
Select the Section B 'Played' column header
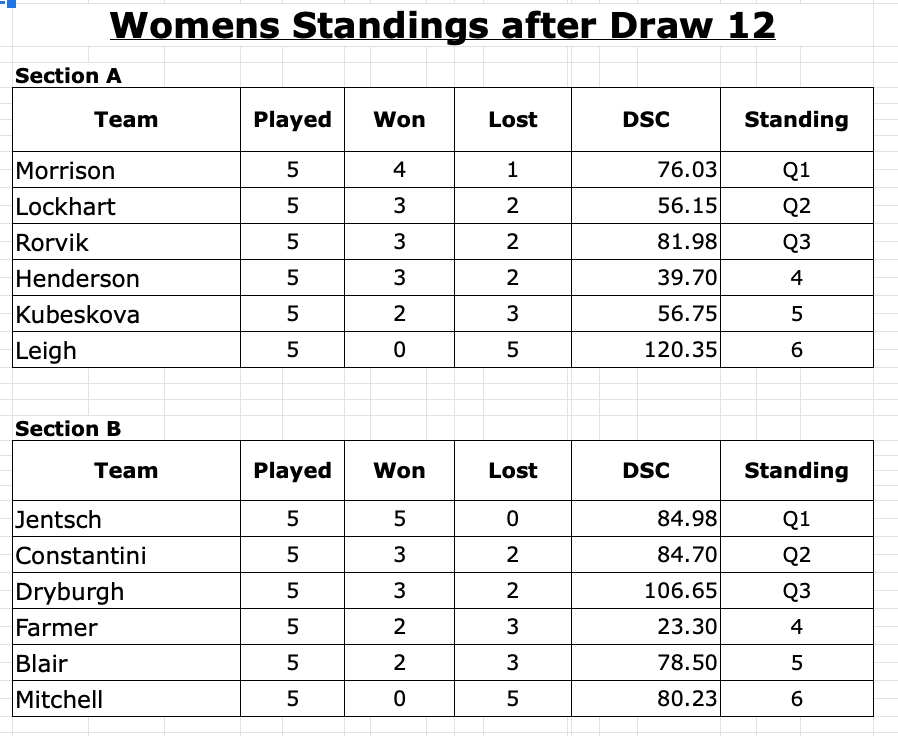[x=292, y=471]
